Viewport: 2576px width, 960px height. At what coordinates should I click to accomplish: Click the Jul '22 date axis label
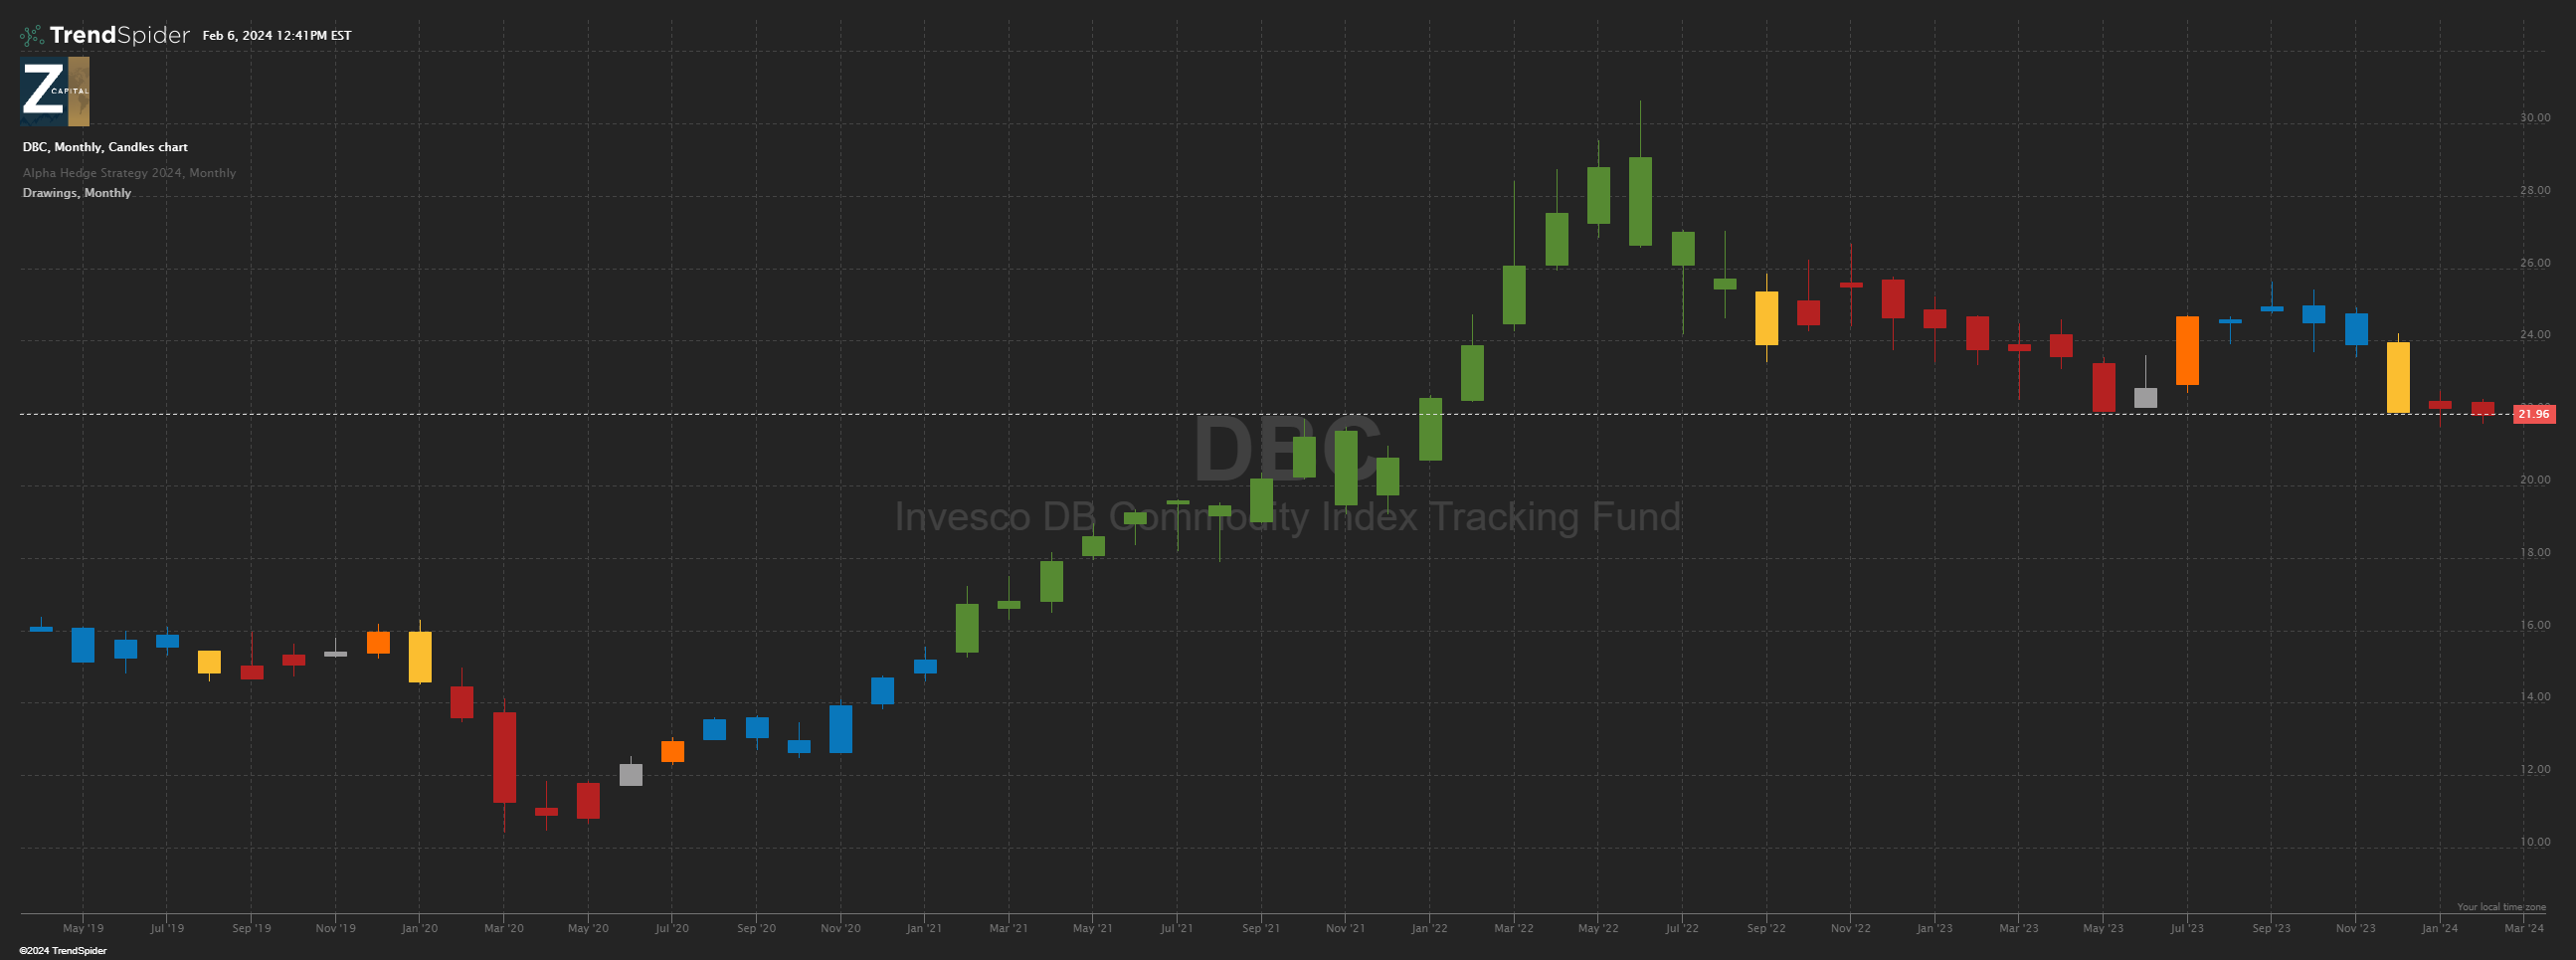tap(1682, 929)
